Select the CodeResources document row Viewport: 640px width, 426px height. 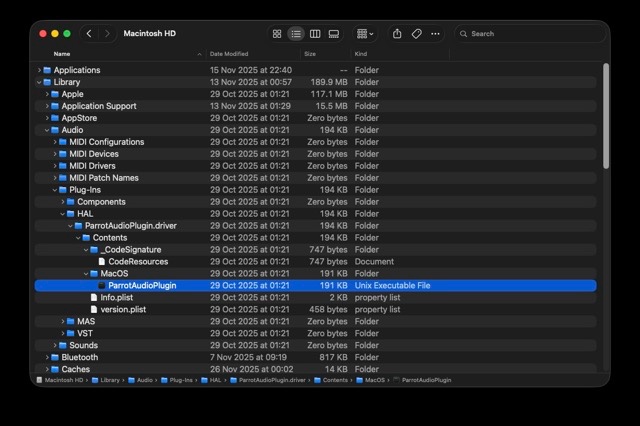tap(316, 262)
